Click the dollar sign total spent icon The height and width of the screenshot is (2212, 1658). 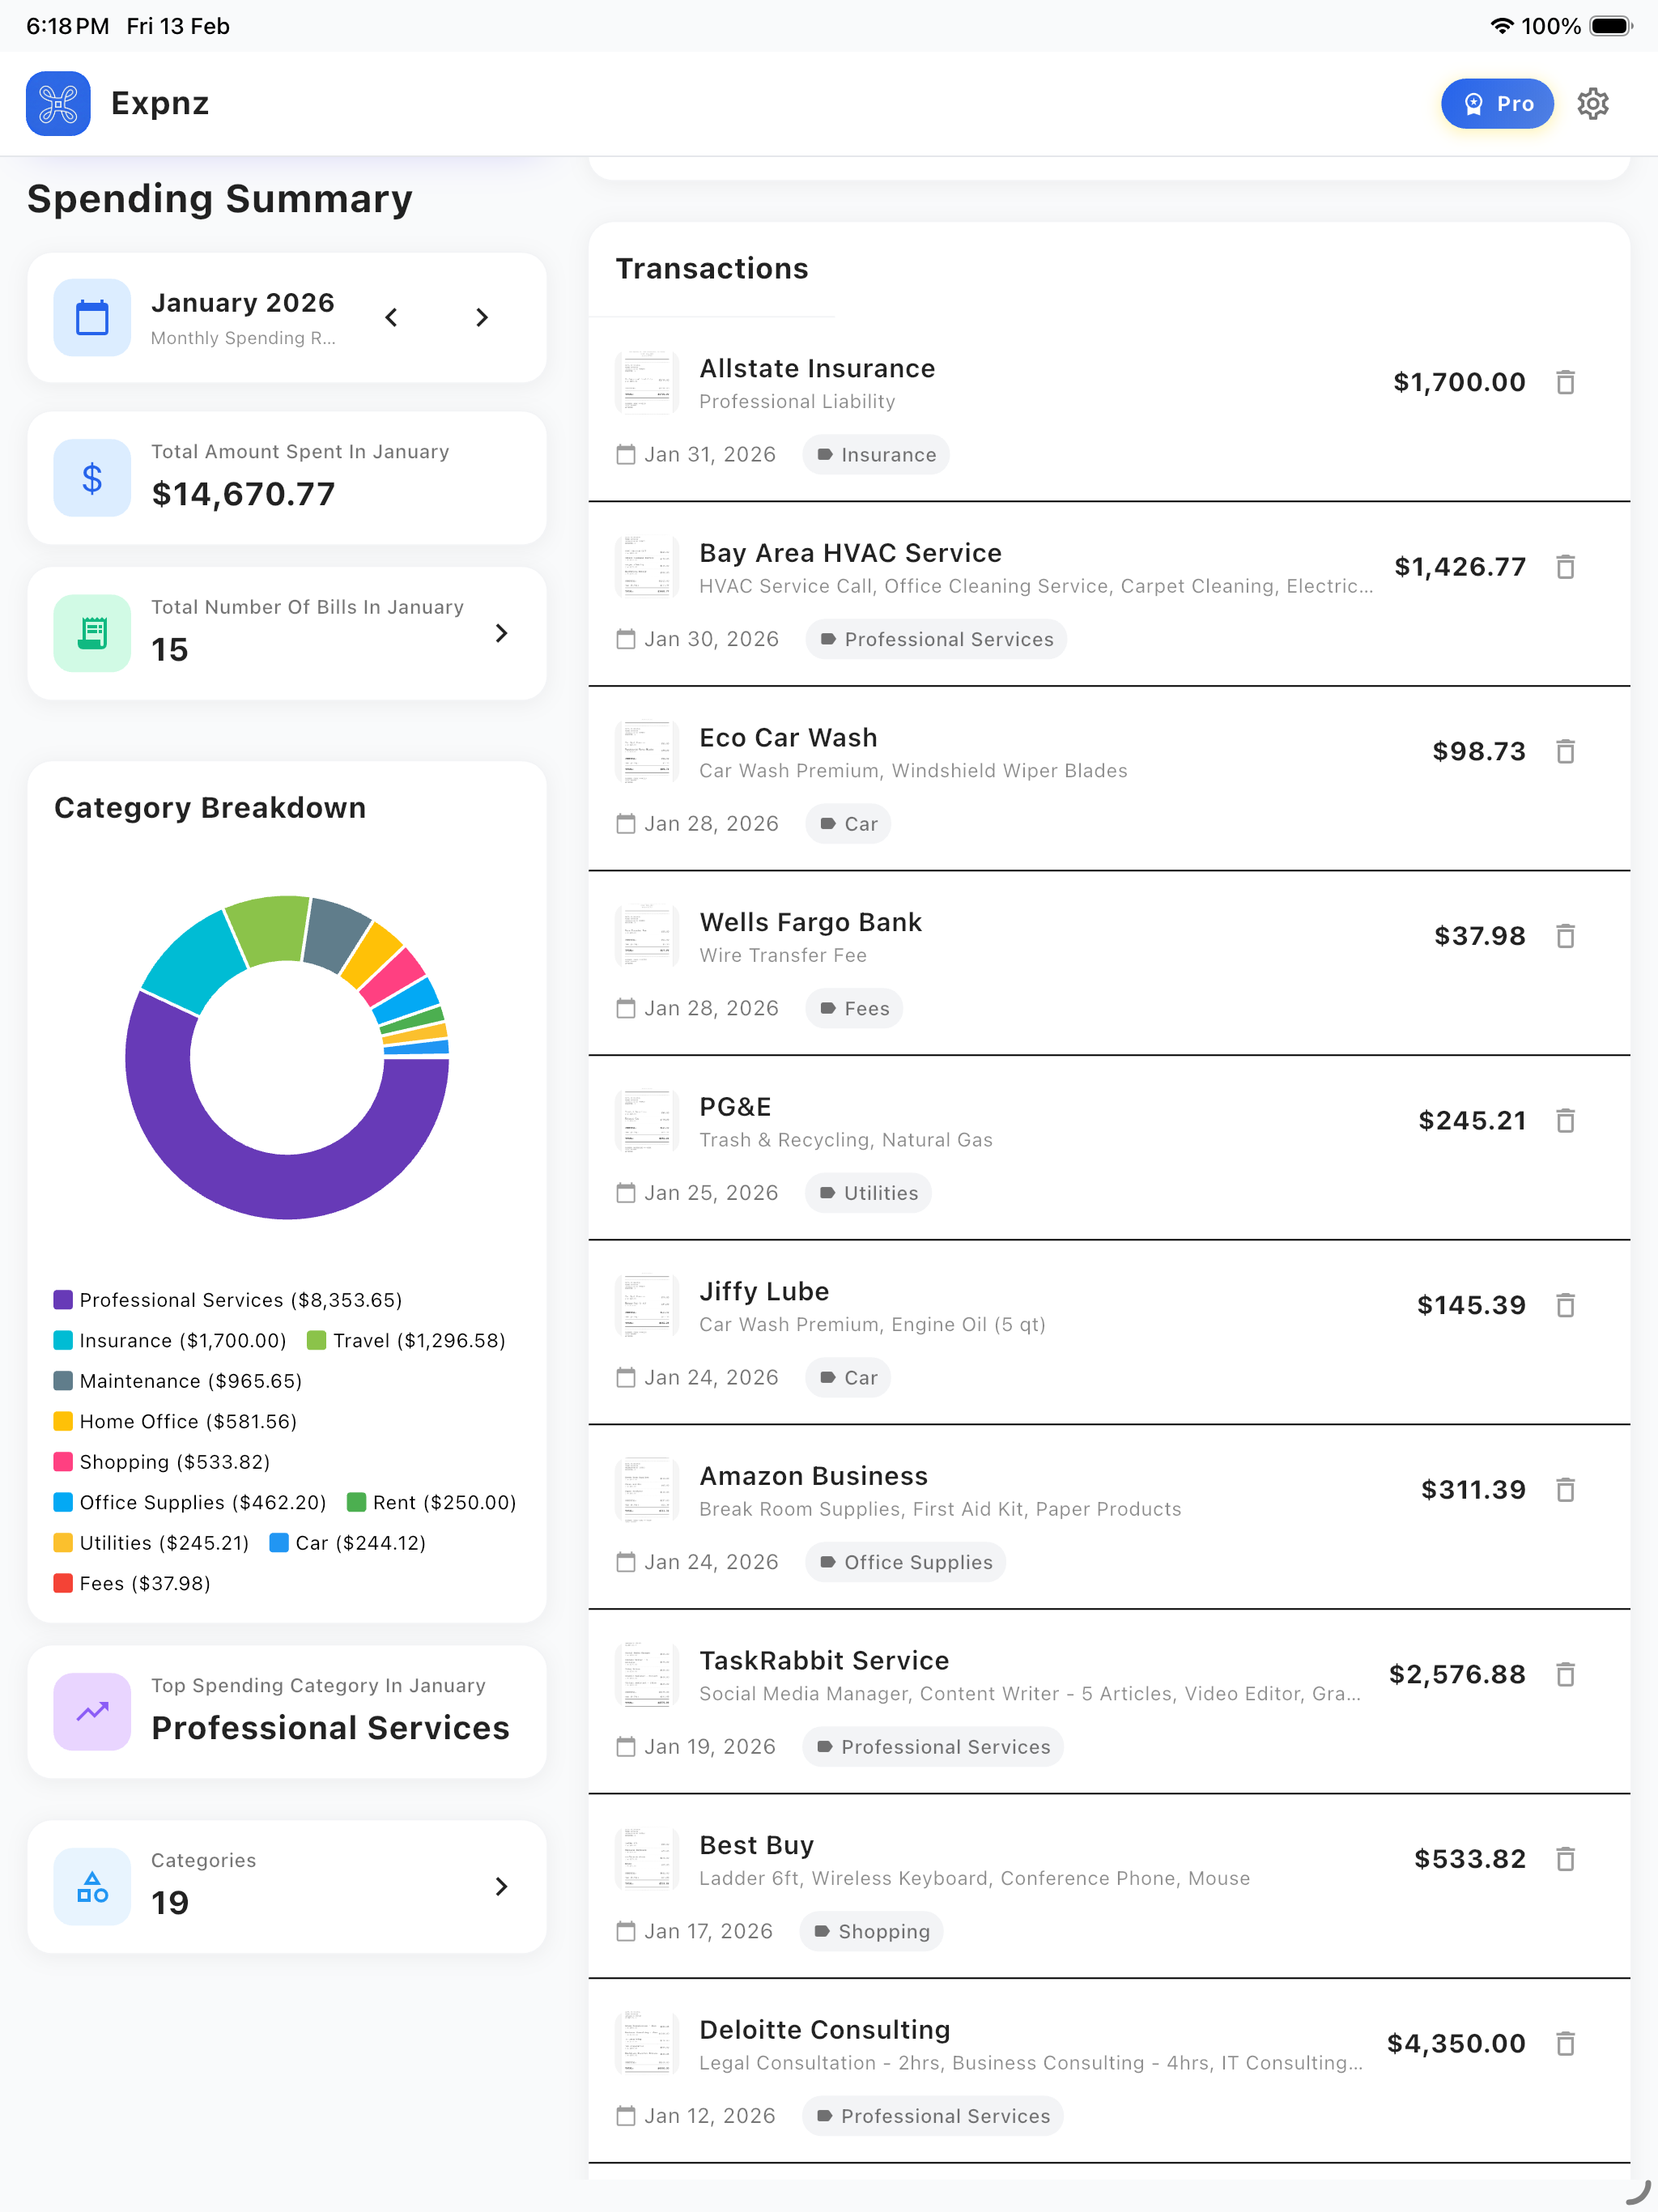[92, 478]
